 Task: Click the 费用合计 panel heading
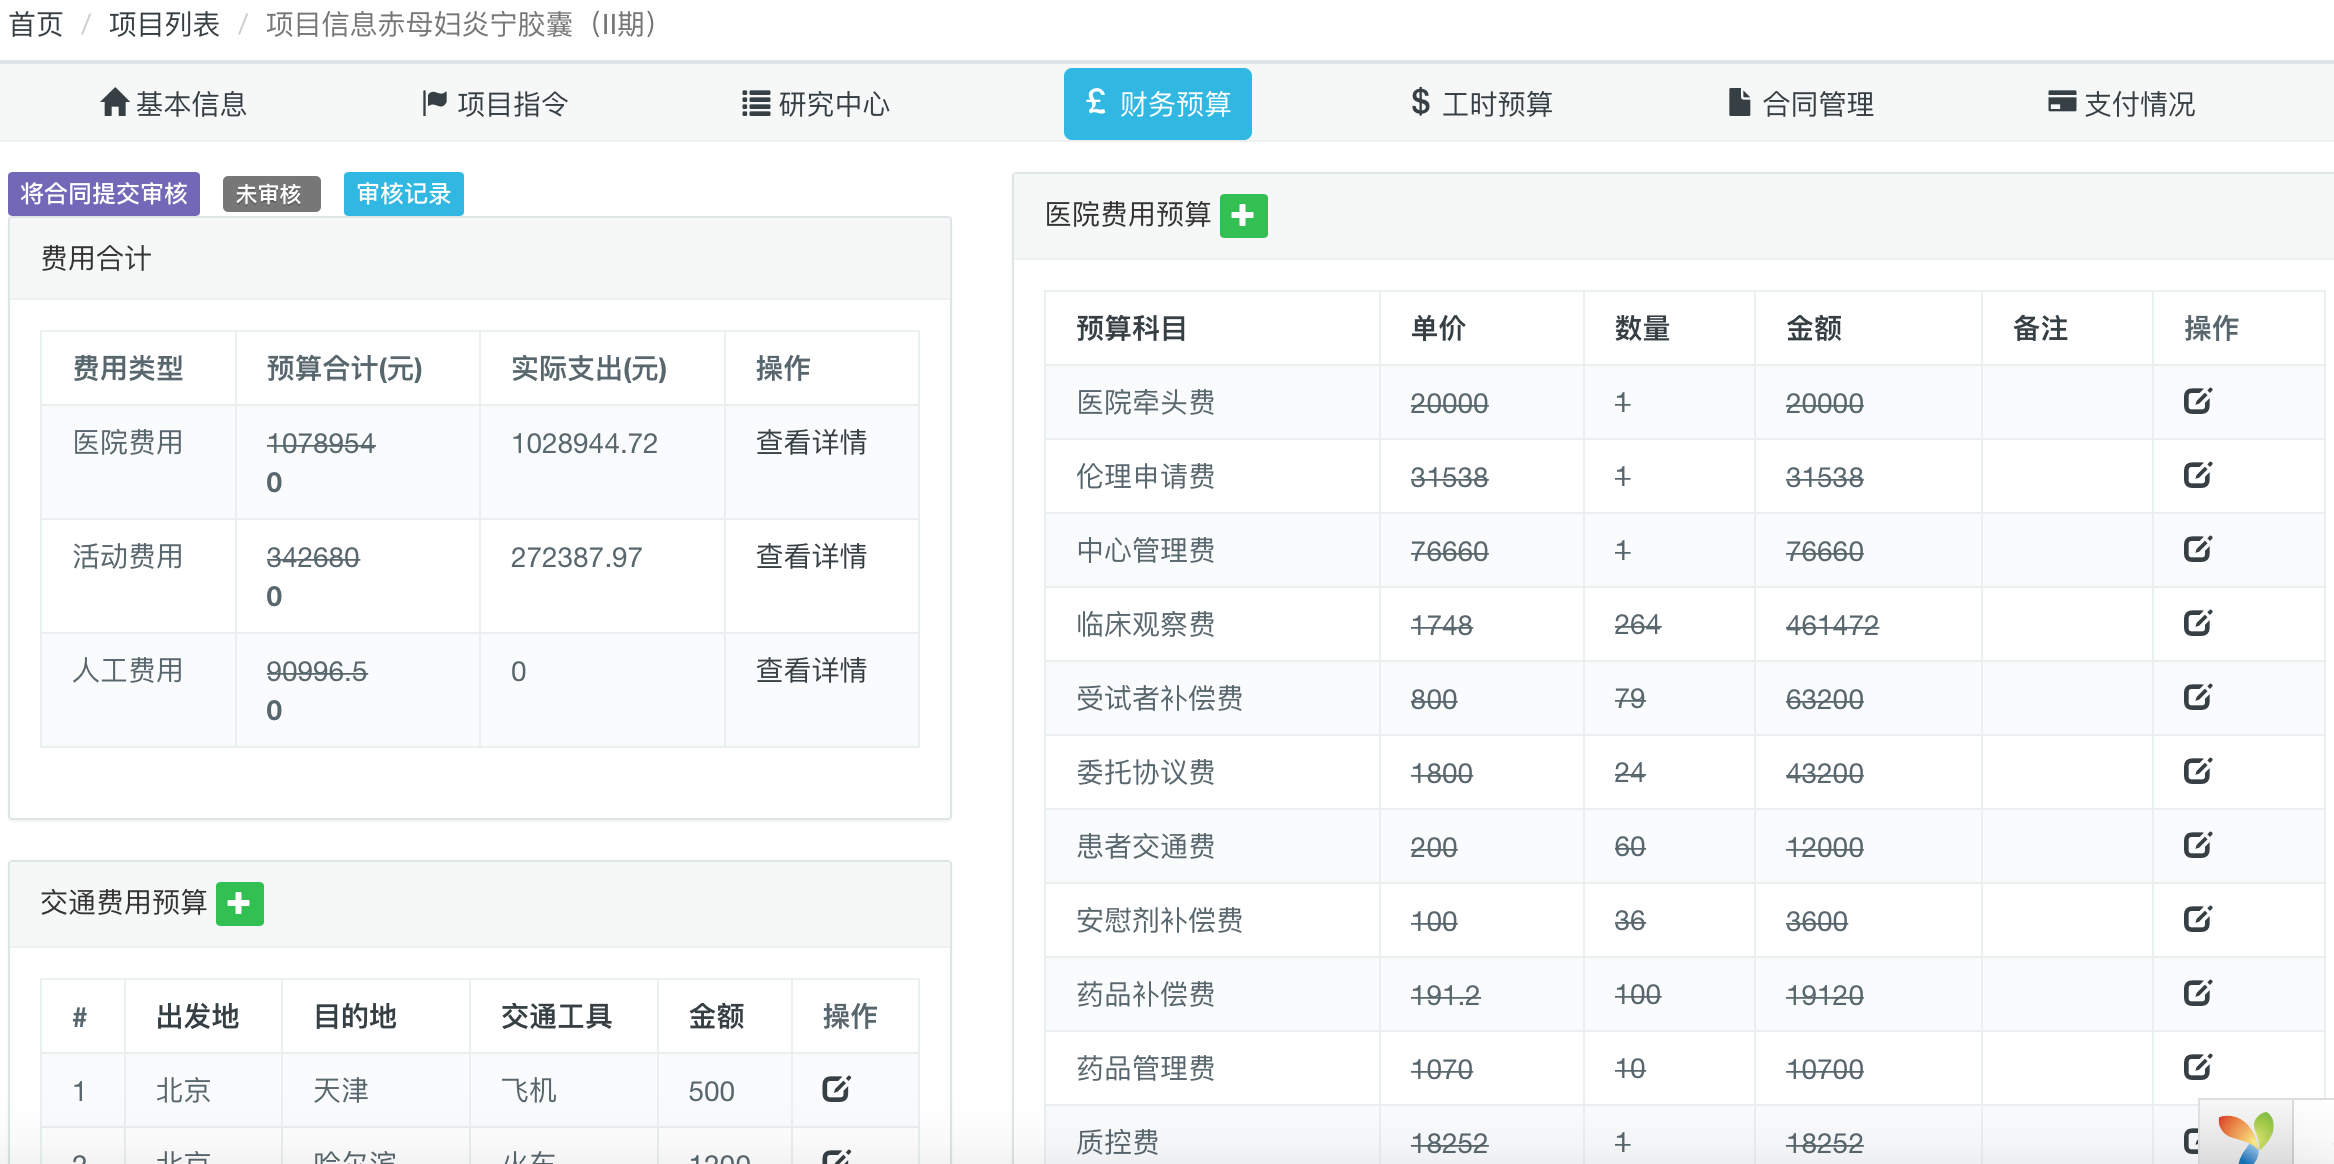tap(96, 258)
